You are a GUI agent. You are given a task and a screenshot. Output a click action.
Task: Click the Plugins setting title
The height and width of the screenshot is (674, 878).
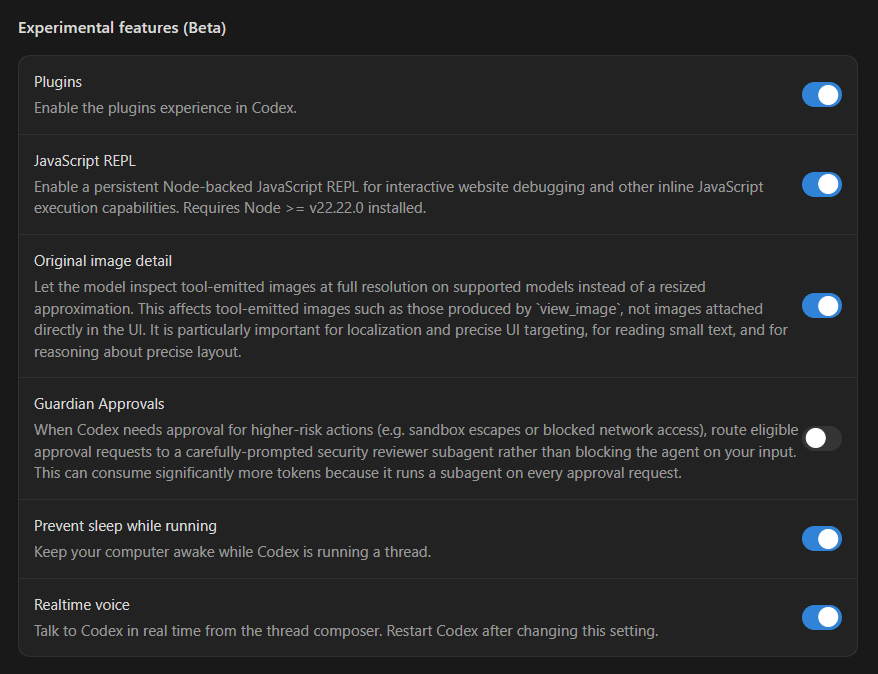click(x=58, y=82)
